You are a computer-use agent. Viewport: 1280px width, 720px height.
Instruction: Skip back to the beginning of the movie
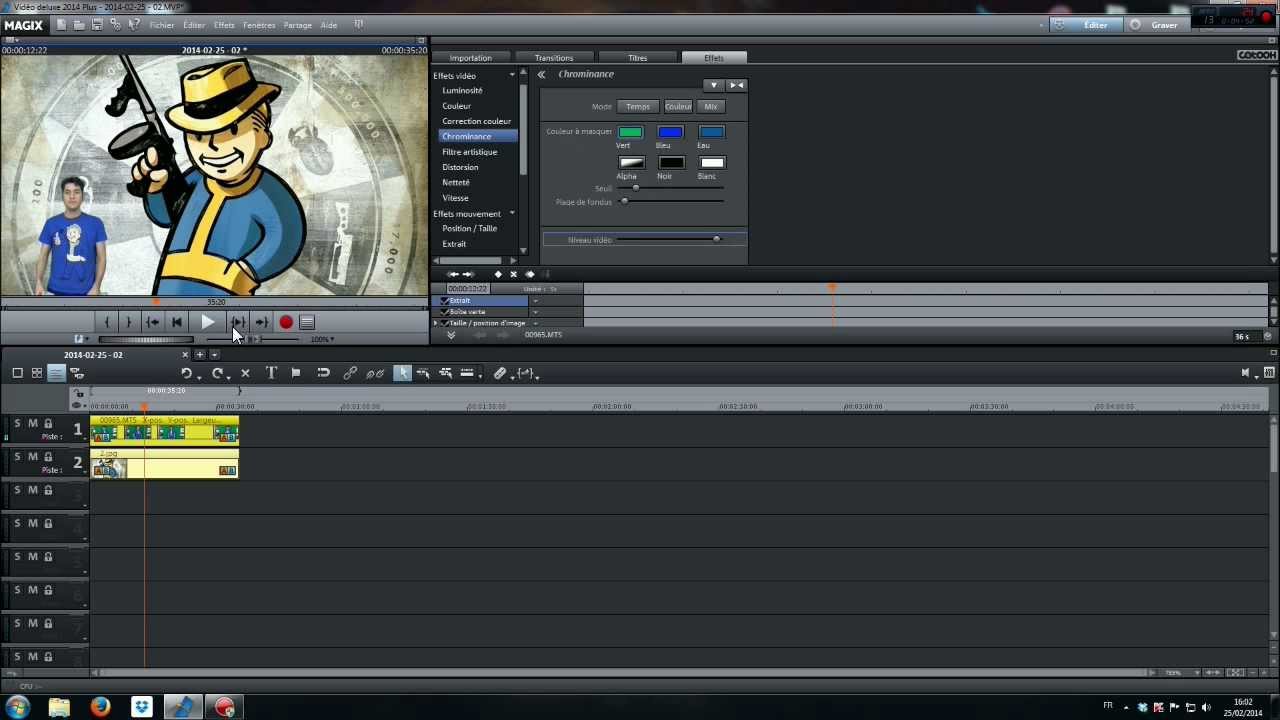[177, 322]
